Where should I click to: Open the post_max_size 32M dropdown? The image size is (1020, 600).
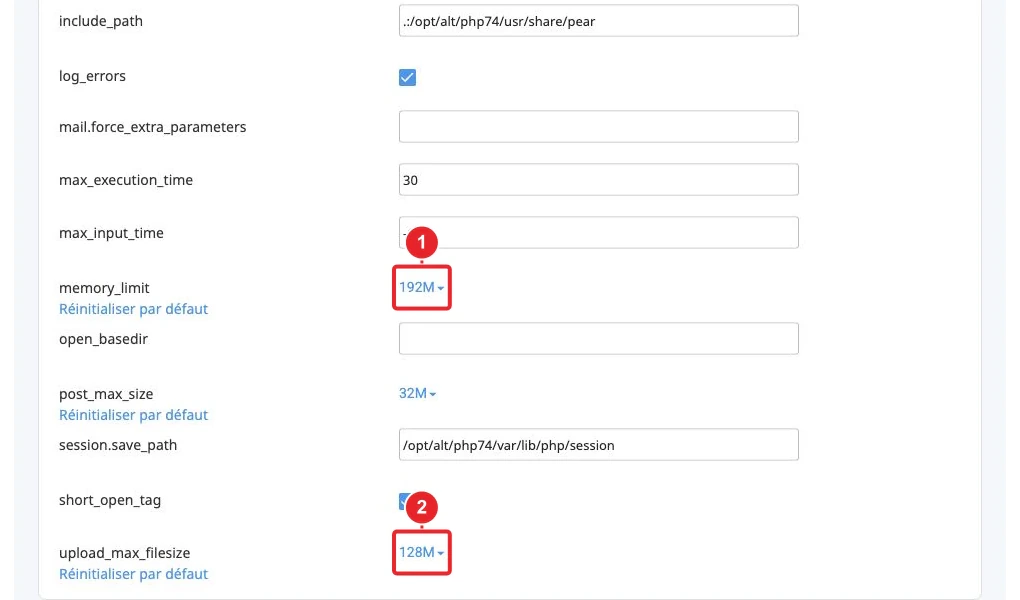(x=417, y=393)
